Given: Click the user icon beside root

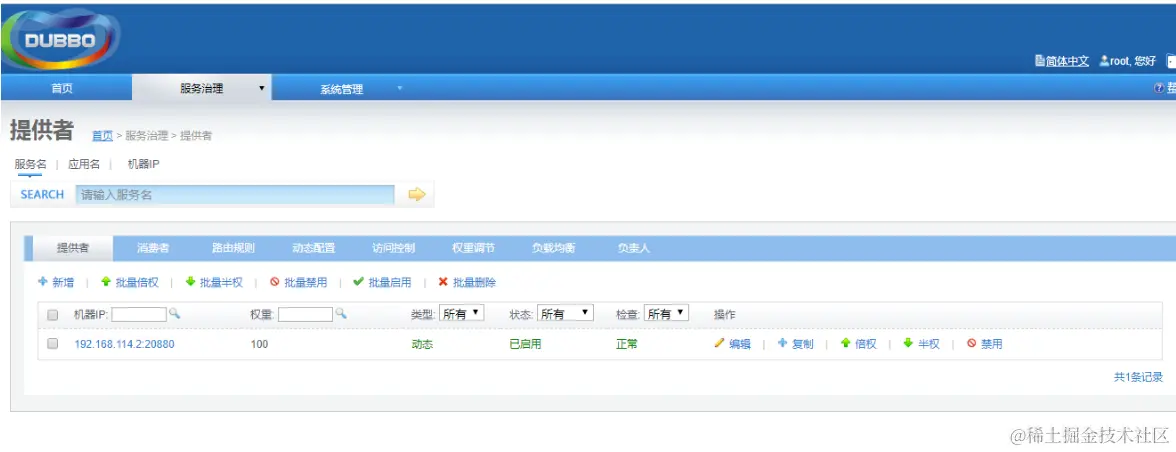Looking at the screenshot, I should (1104, 61).
